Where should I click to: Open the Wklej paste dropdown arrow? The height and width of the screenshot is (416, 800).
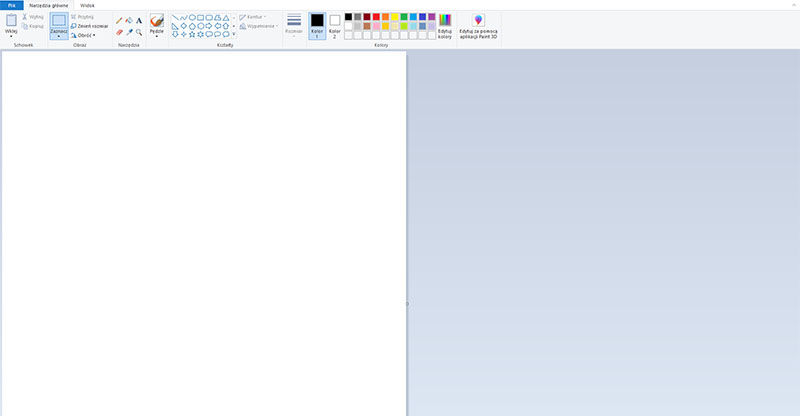tap(11, 36)
